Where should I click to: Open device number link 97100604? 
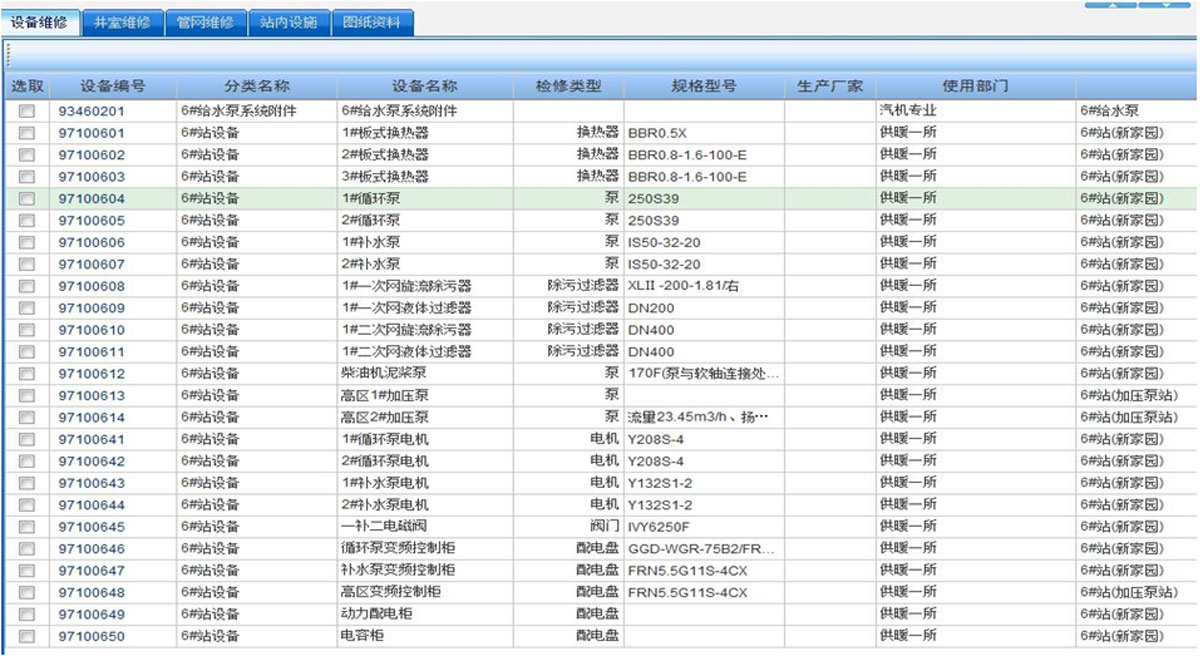click(x=91, y=199)
